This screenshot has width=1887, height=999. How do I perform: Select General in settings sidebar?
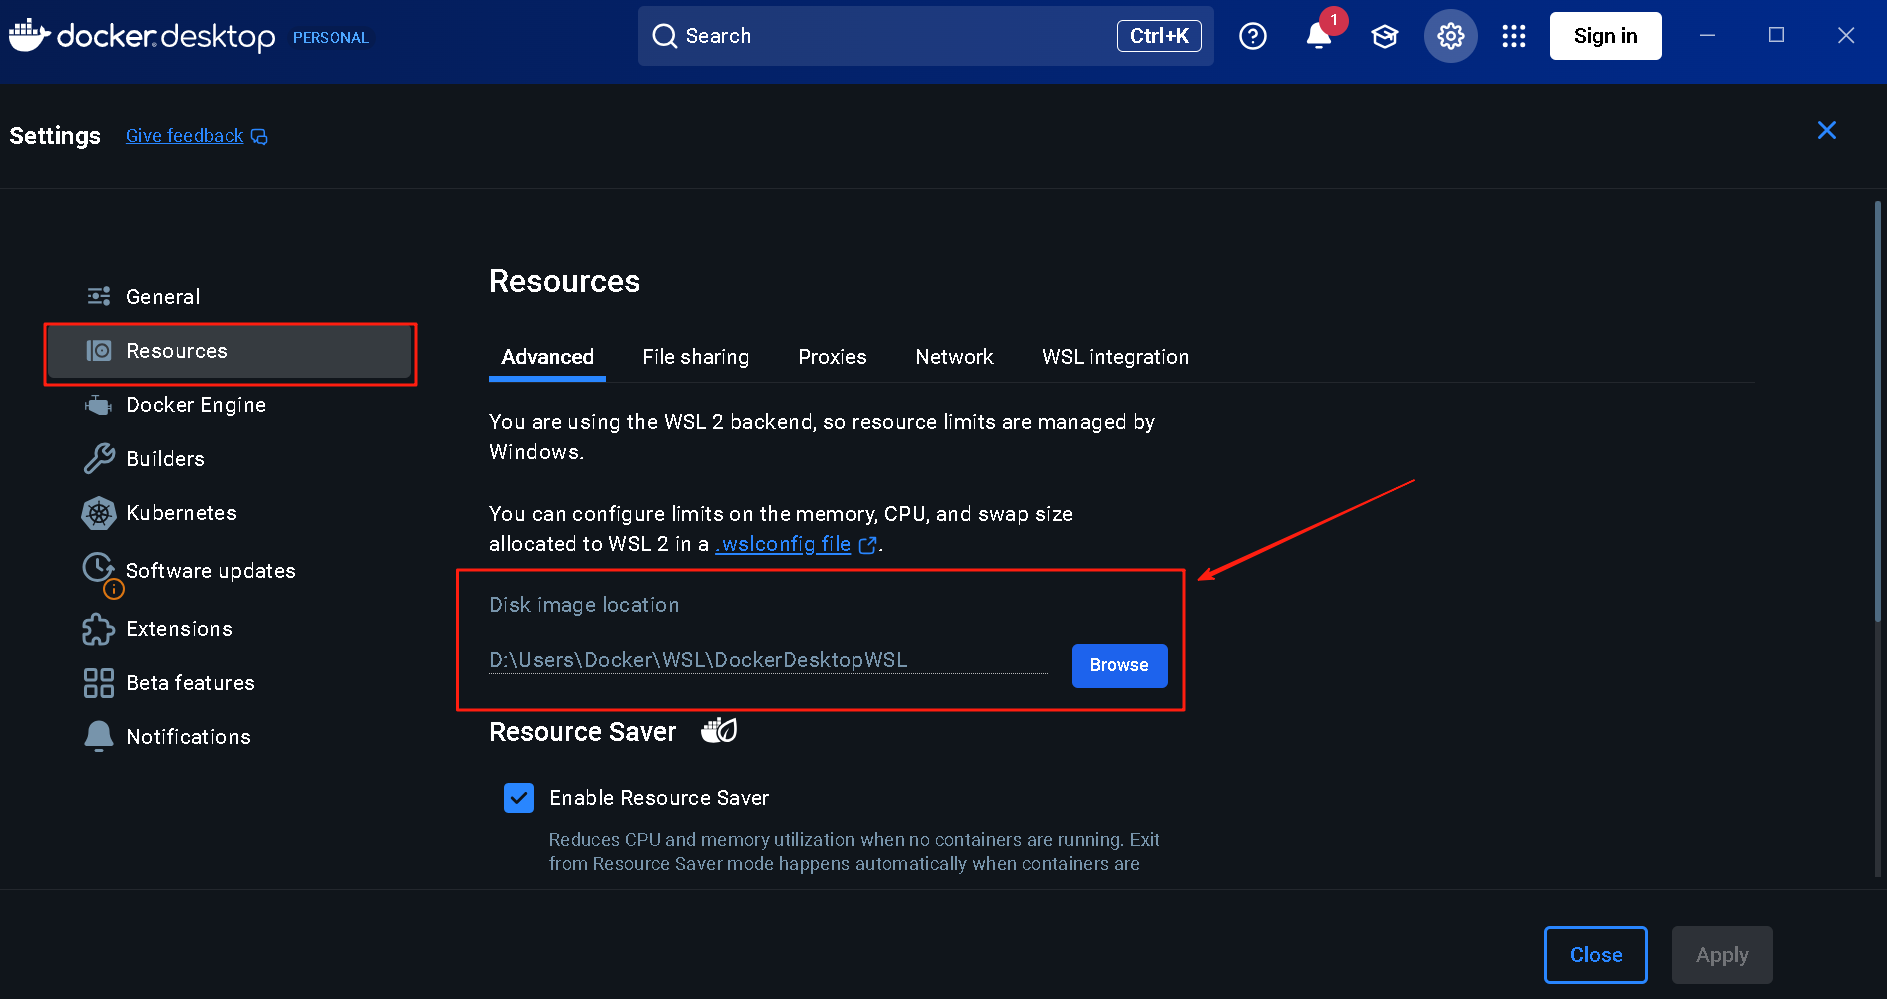point(230,297)
